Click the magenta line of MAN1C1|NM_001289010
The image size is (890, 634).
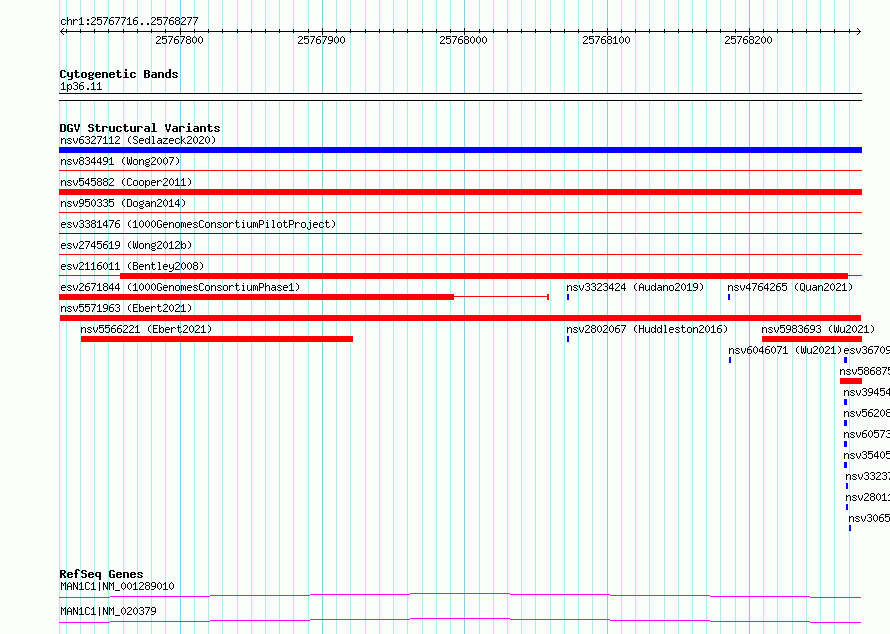pyautogui.click(x=460, y=595)
